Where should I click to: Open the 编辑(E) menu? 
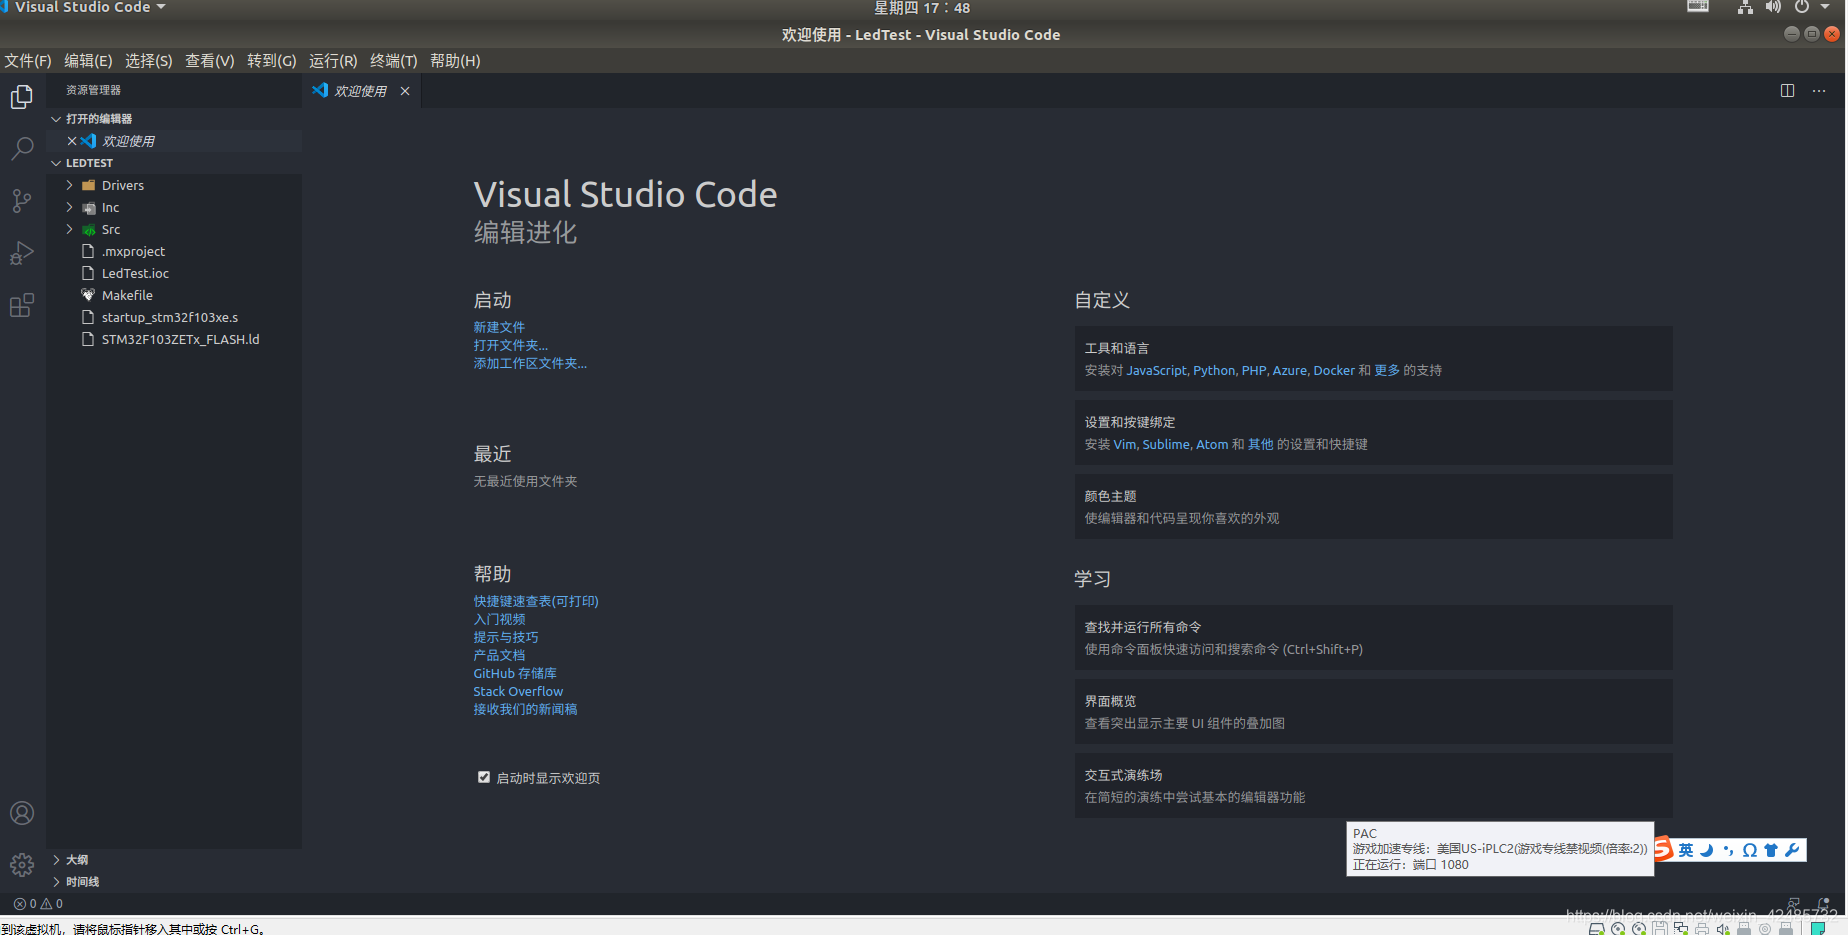click(x=88, y=61)
